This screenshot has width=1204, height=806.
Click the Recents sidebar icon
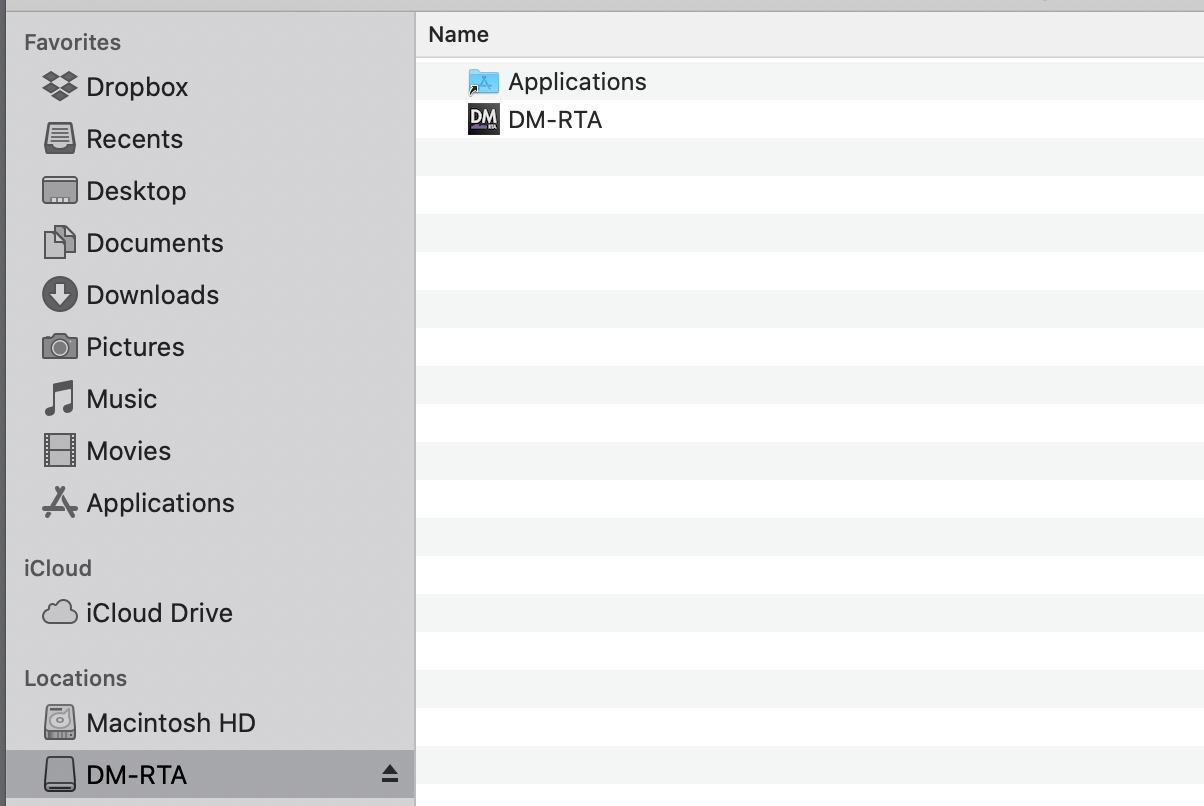coord(60,138)
